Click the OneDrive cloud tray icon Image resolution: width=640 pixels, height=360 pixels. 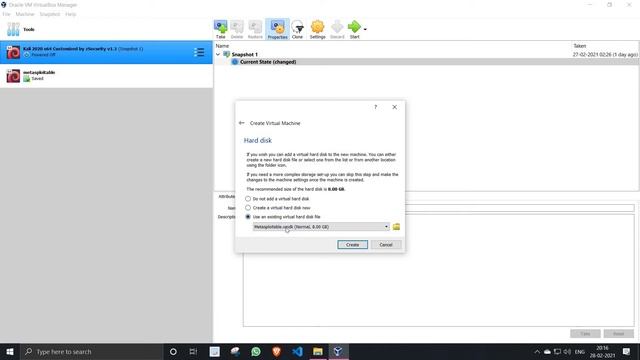coord(547,352)
